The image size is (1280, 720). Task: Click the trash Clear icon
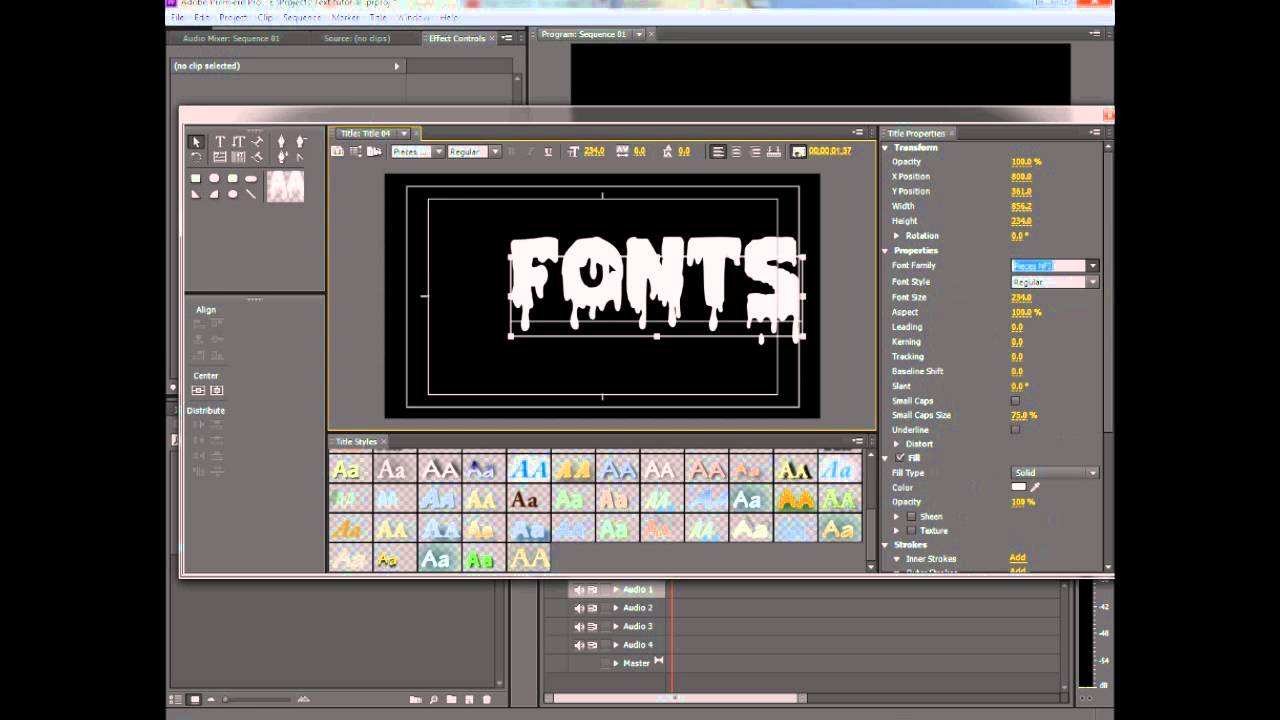point(487,699)
